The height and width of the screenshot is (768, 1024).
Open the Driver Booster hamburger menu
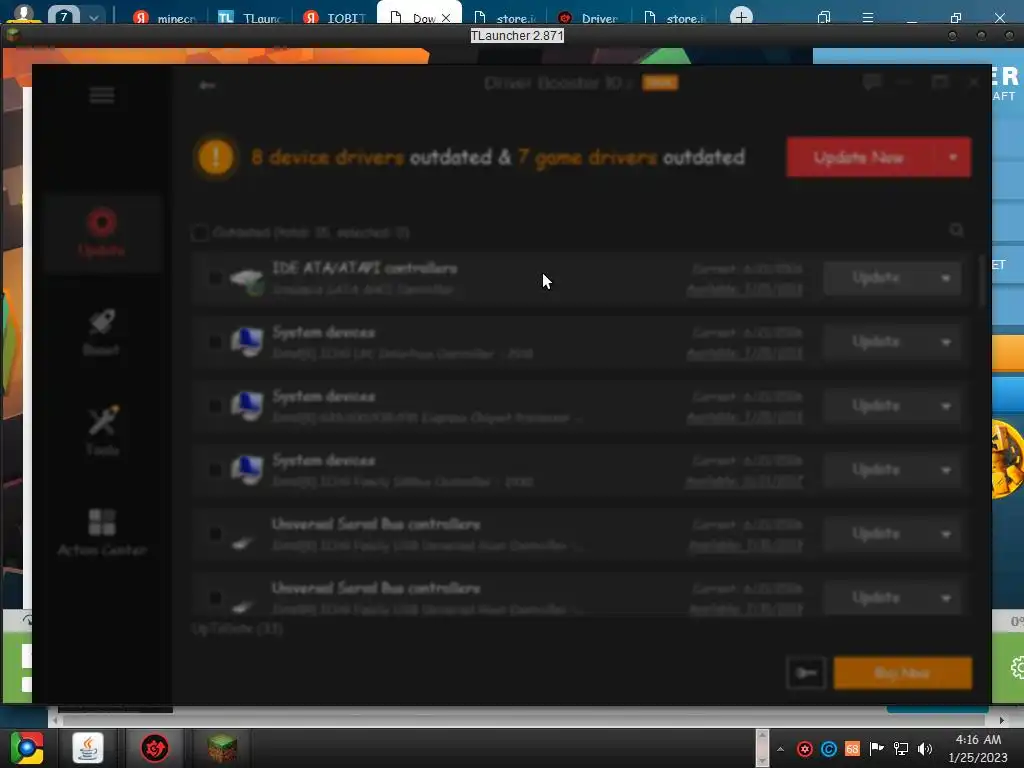point(102,95)
